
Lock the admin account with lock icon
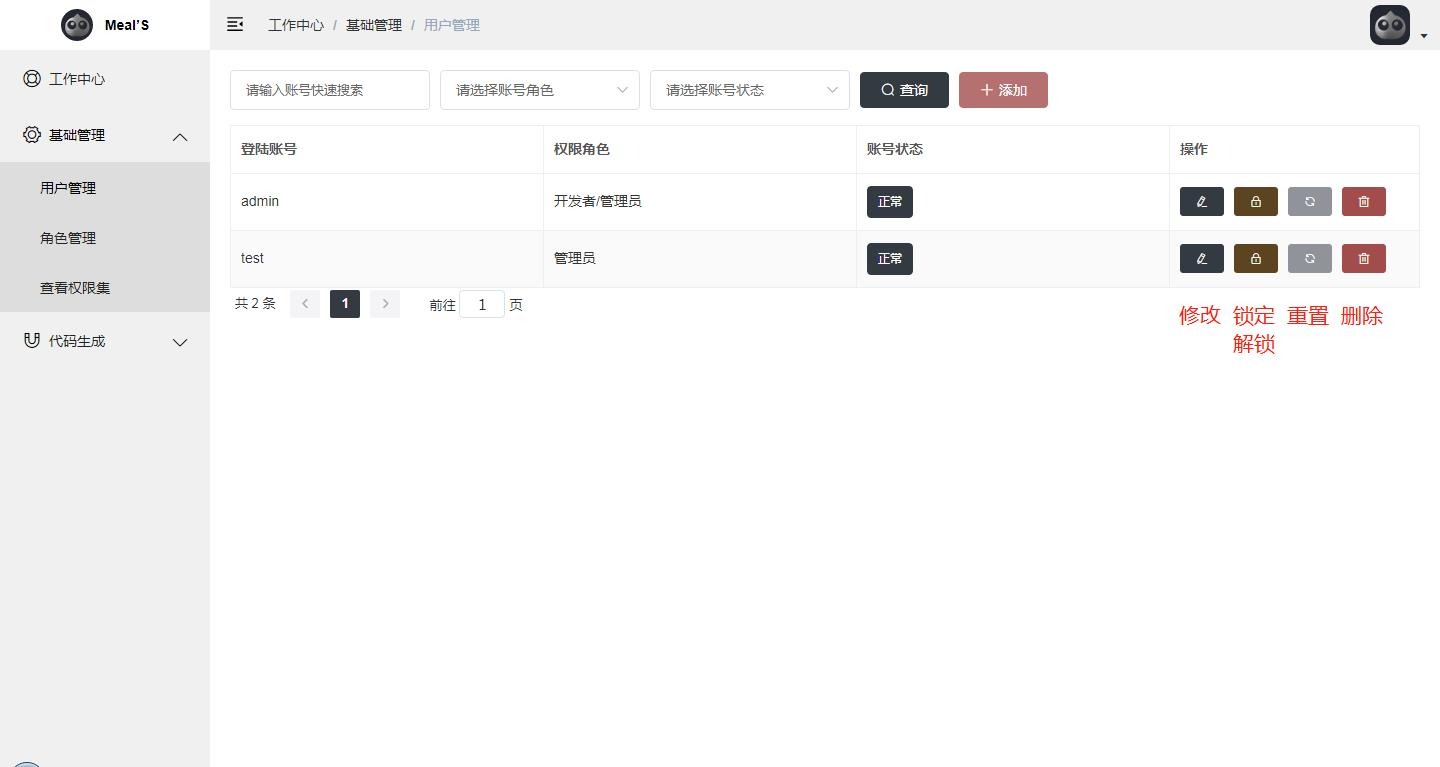coord(1255,202)
